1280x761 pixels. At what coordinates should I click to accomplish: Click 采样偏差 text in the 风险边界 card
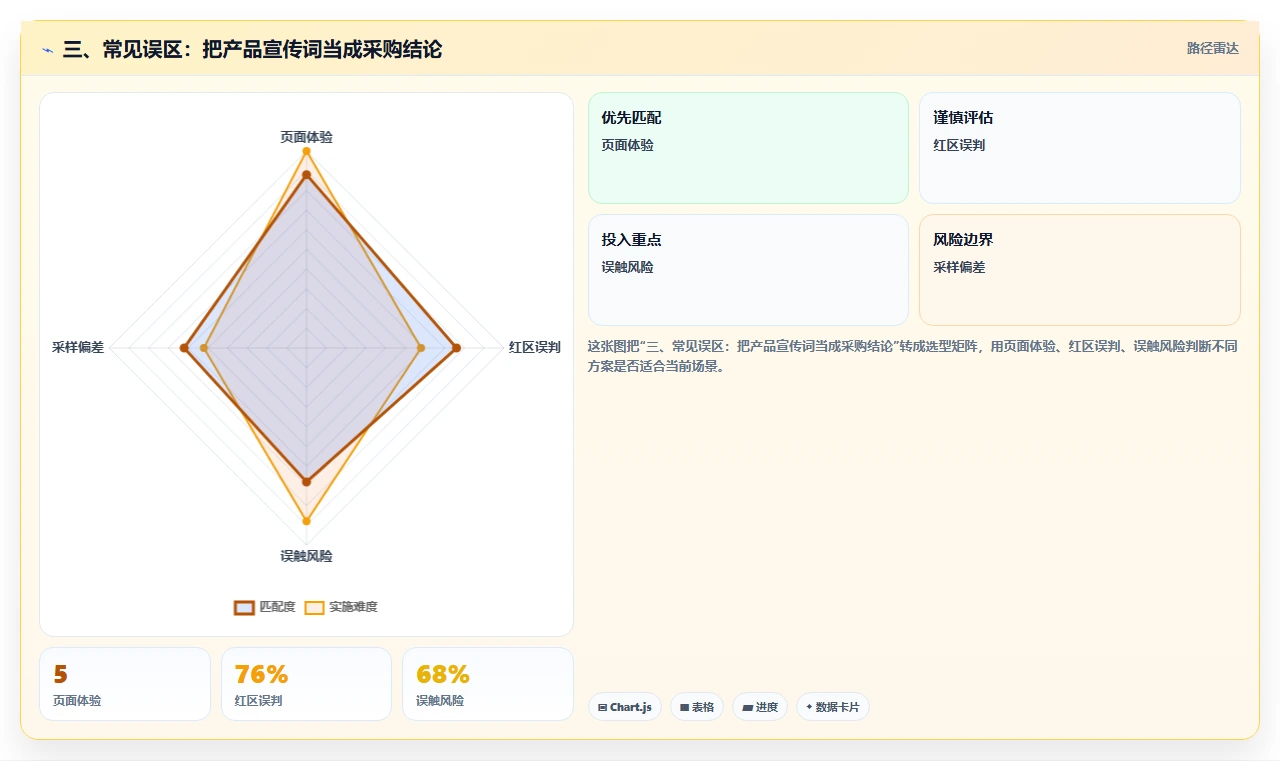(959, 267)
